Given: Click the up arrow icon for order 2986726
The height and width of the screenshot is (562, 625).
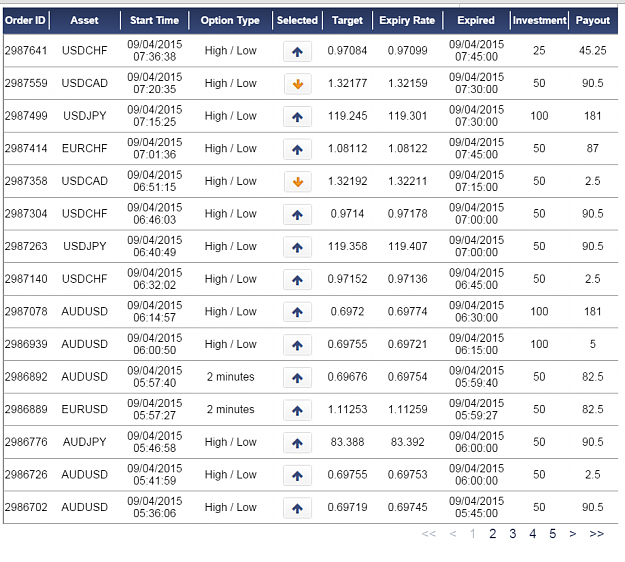Looking at the screenshot, I should [297, 476].
